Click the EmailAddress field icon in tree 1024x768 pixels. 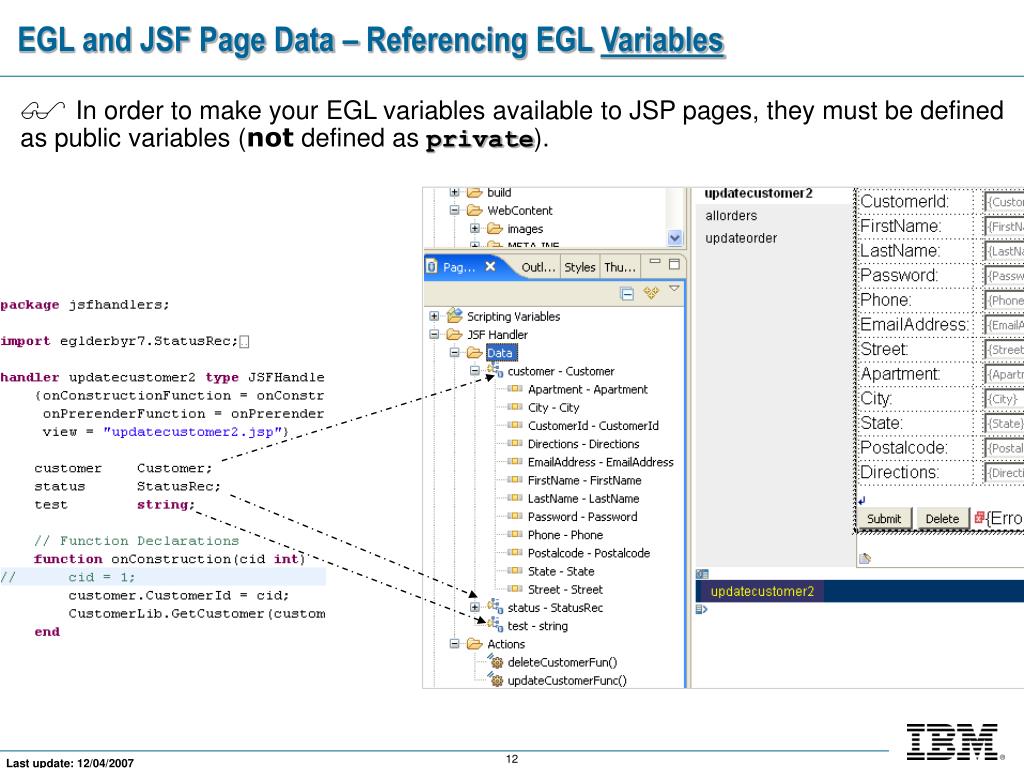(515, 462)
